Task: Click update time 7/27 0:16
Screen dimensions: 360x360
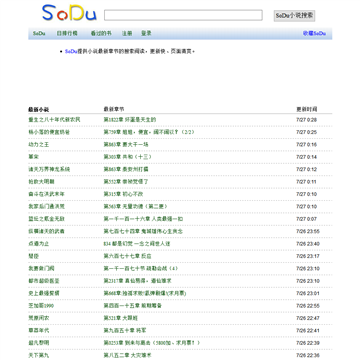Action: point(306,144)
